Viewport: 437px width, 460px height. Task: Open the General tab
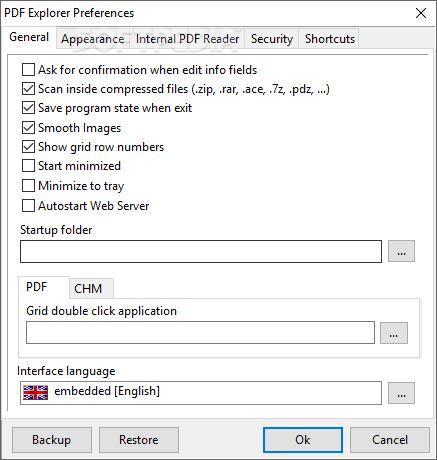(29, 37)
